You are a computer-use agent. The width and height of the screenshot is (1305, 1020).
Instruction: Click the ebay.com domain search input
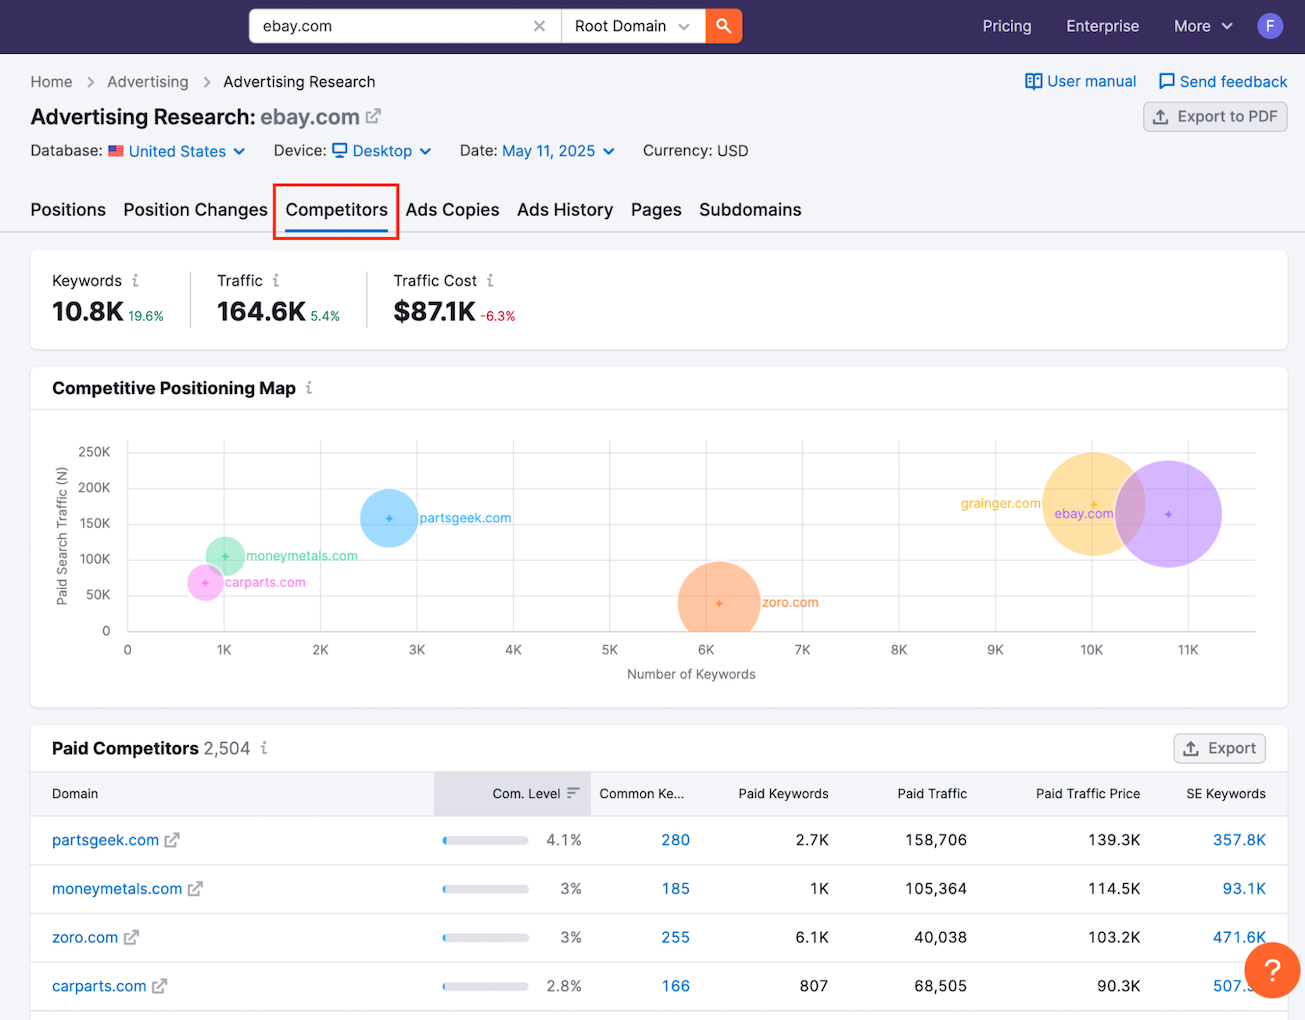click(x=390, y=26)
